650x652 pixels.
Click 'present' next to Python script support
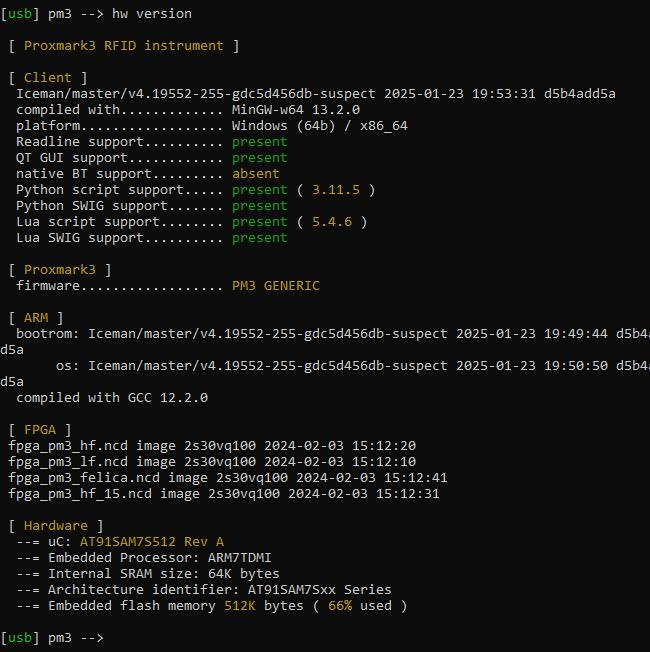[260, 190]
